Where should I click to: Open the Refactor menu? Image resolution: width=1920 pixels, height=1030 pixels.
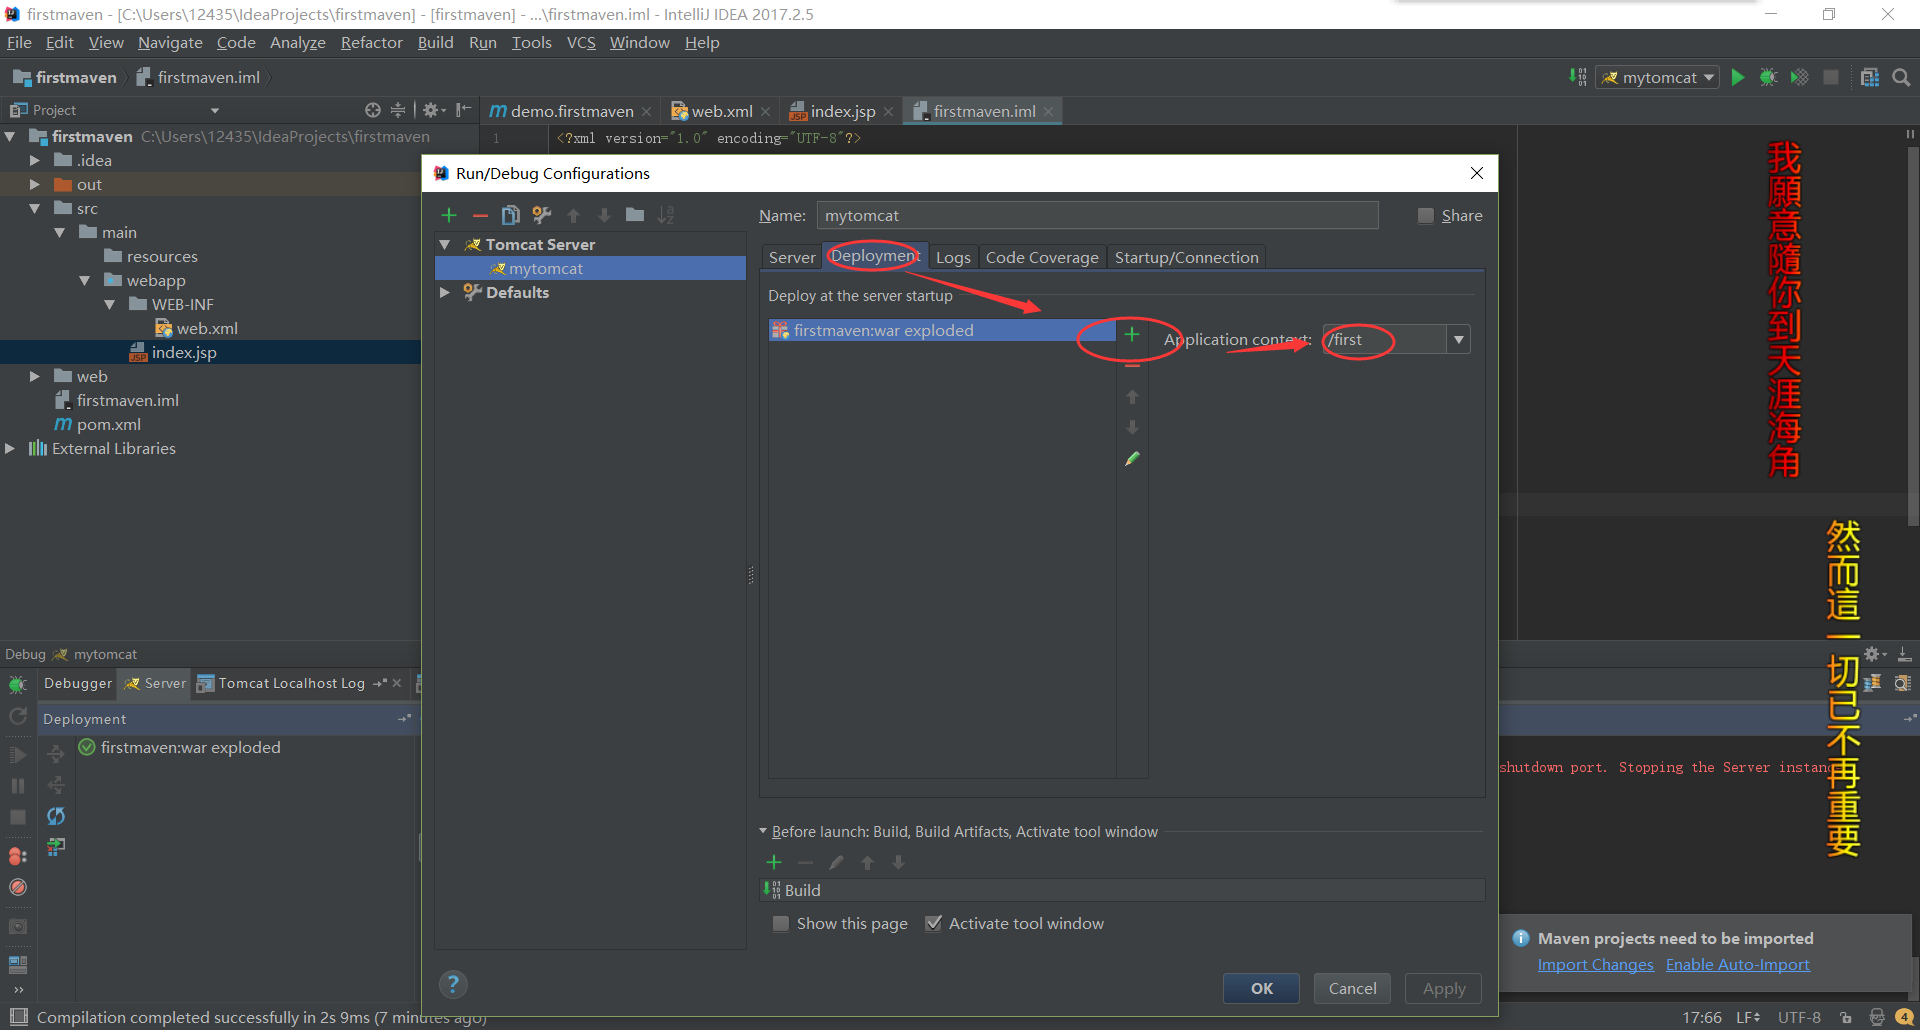371,42
